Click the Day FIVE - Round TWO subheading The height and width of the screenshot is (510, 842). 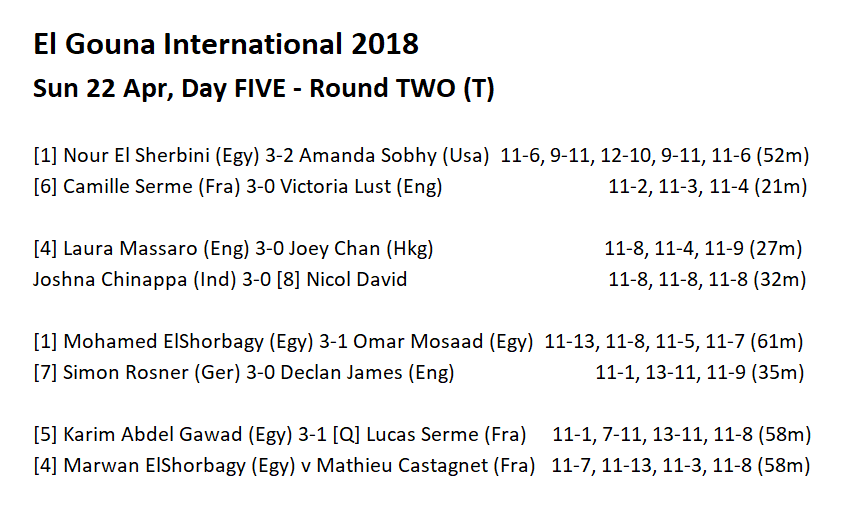(x=264, y=88)
